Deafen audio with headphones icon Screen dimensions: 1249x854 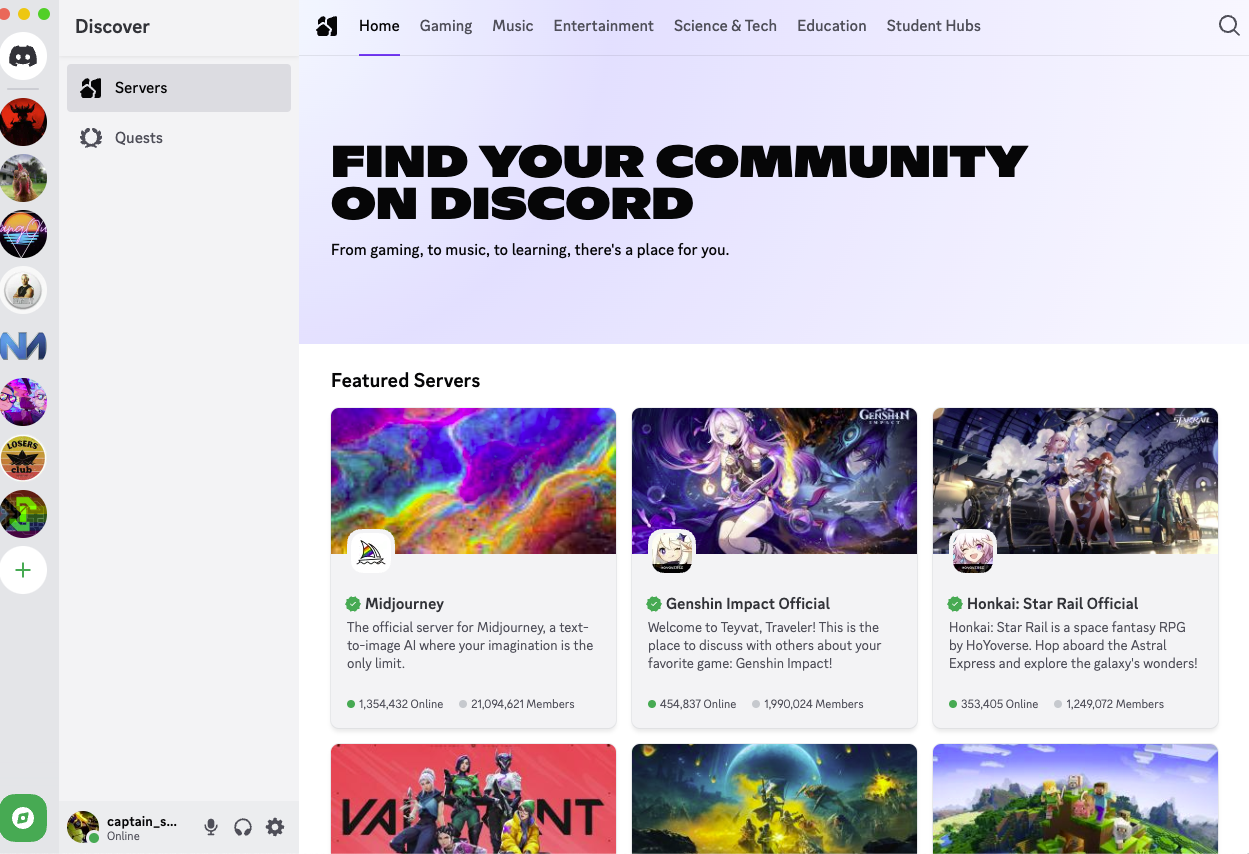pyautogui.click(x=243, y=827)
